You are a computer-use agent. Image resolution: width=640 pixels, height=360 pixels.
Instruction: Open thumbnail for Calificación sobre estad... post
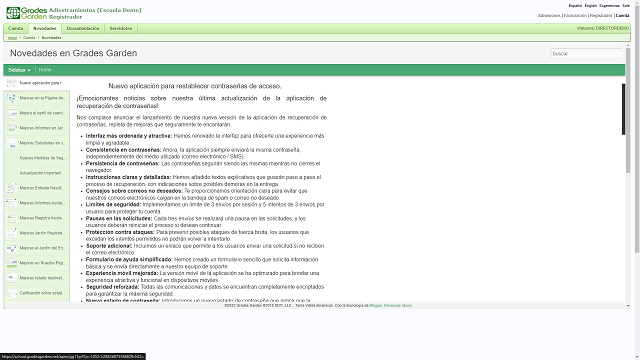click(x=11, y=293)
